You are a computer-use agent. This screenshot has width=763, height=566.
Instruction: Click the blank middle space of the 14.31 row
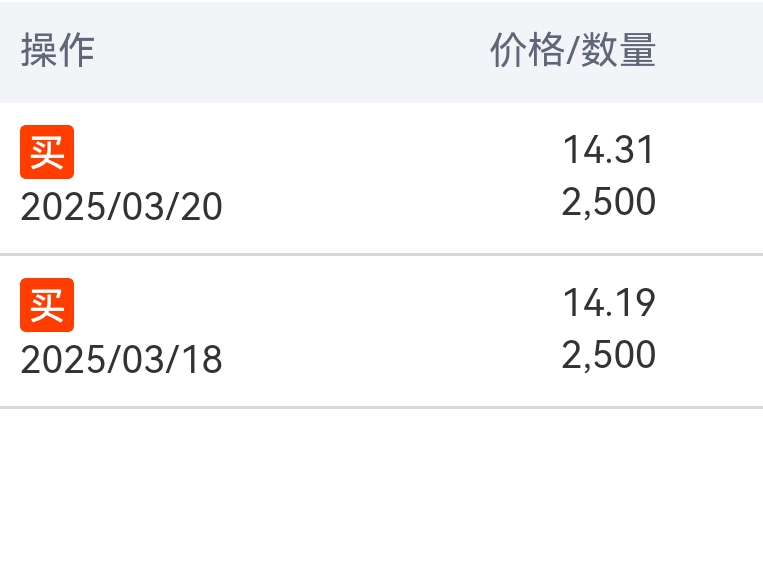click(x=389, y=178)
